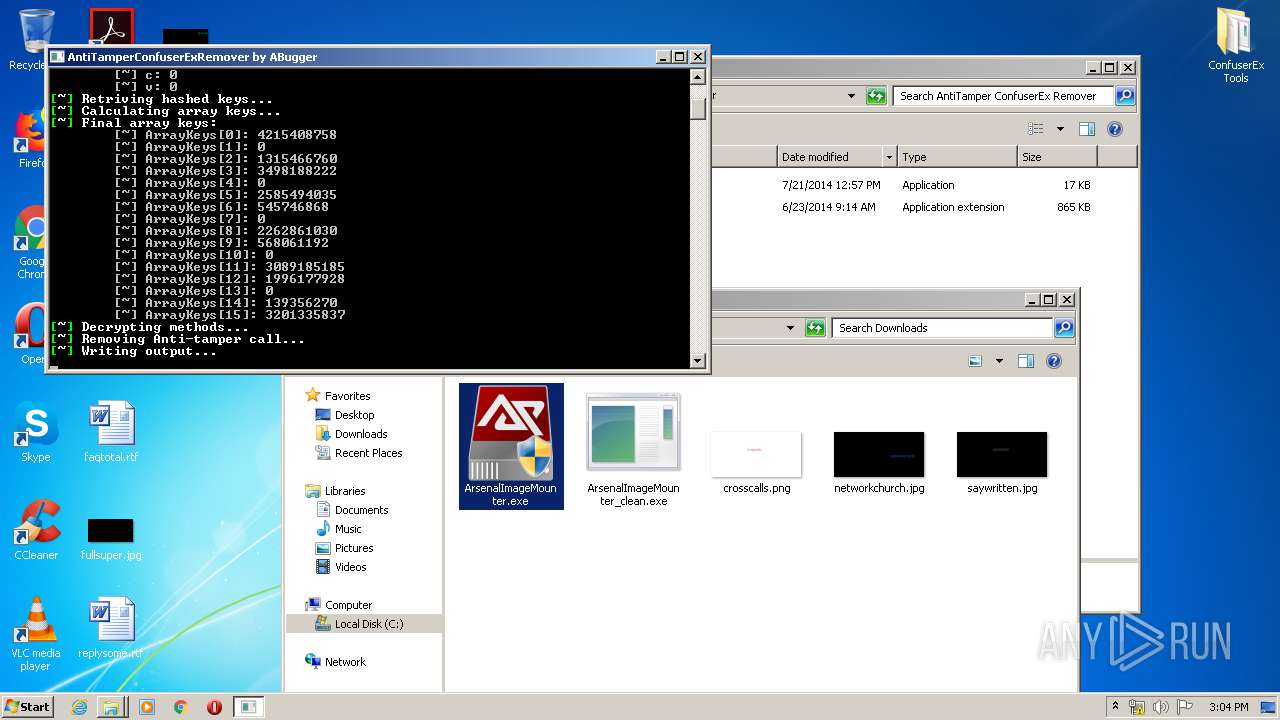Click the console window title icon
The height and width of the screenshot is (720, 1280).
[57, 57]
